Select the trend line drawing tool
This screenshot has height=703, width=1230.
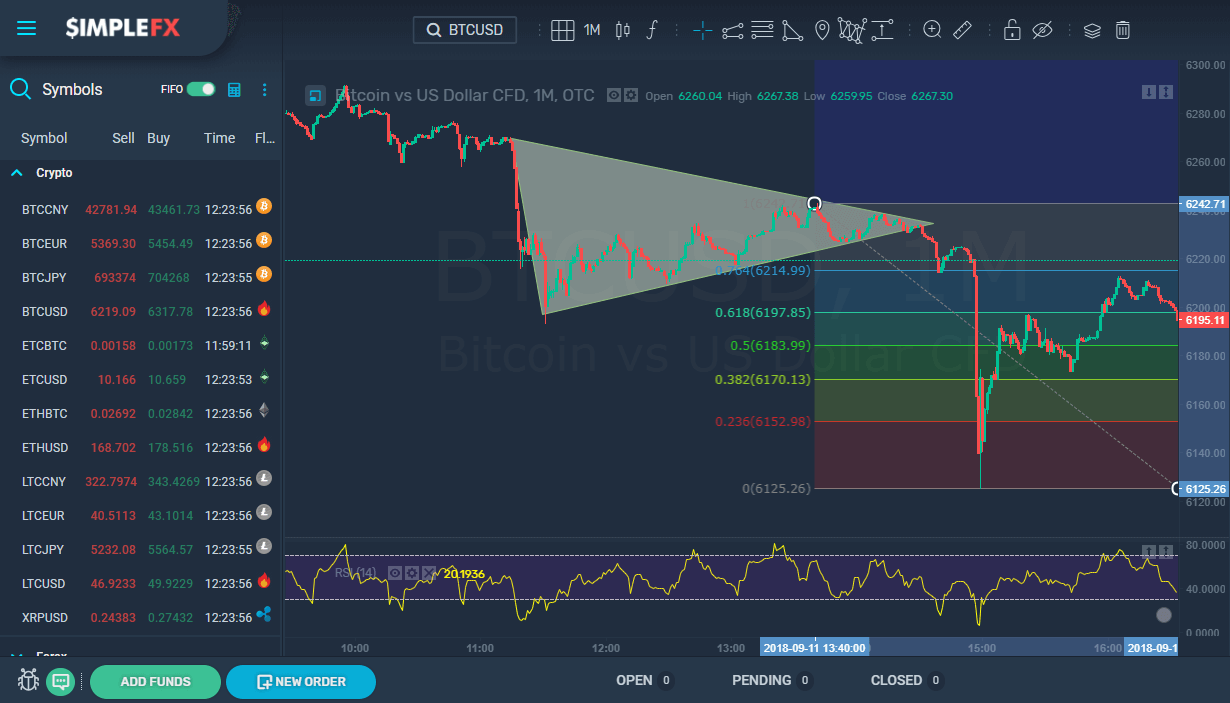pos(733,30)
